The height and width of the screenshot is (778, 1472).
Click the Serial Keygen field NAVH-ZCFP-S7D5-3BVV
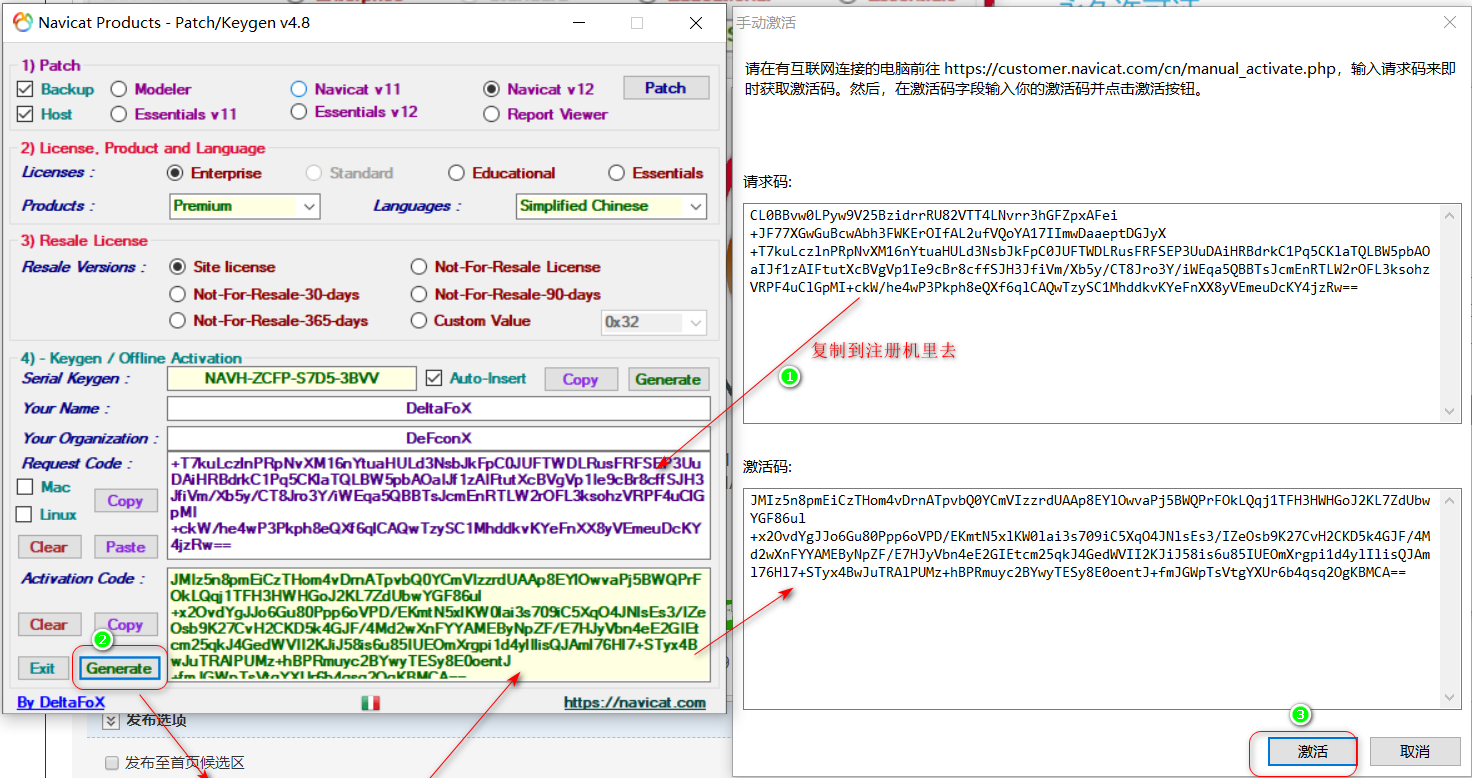pos(292,379)
